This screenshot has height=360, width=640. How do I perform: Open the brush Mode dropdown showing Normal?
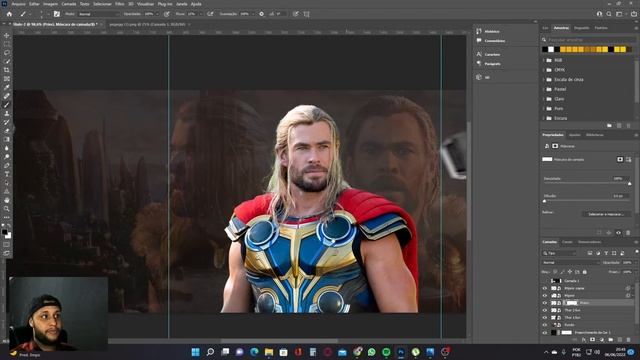tap(99, 14)
